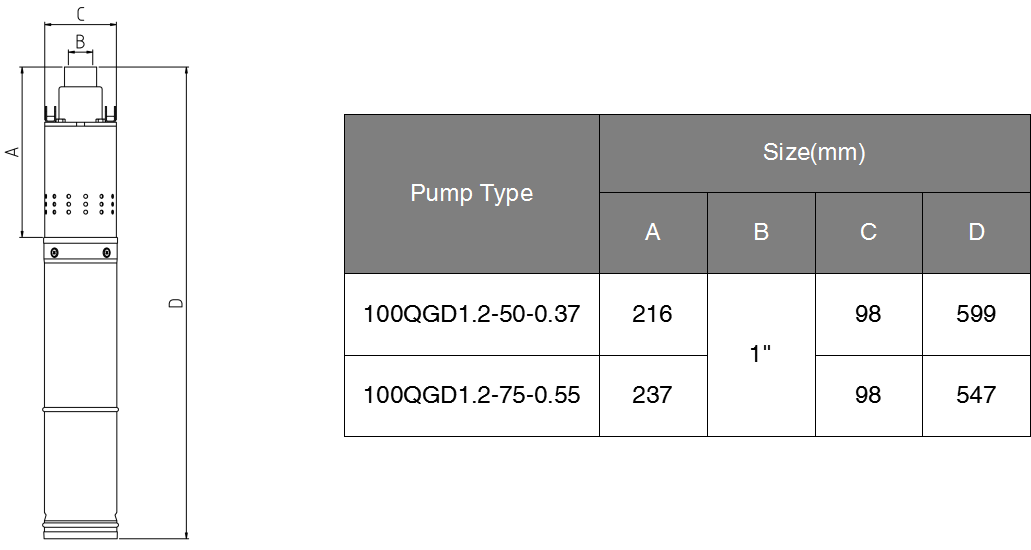Click model 100QGD1.2-75-0.55 cell
Screen dimensions: 1031x550
click(471, 396)
